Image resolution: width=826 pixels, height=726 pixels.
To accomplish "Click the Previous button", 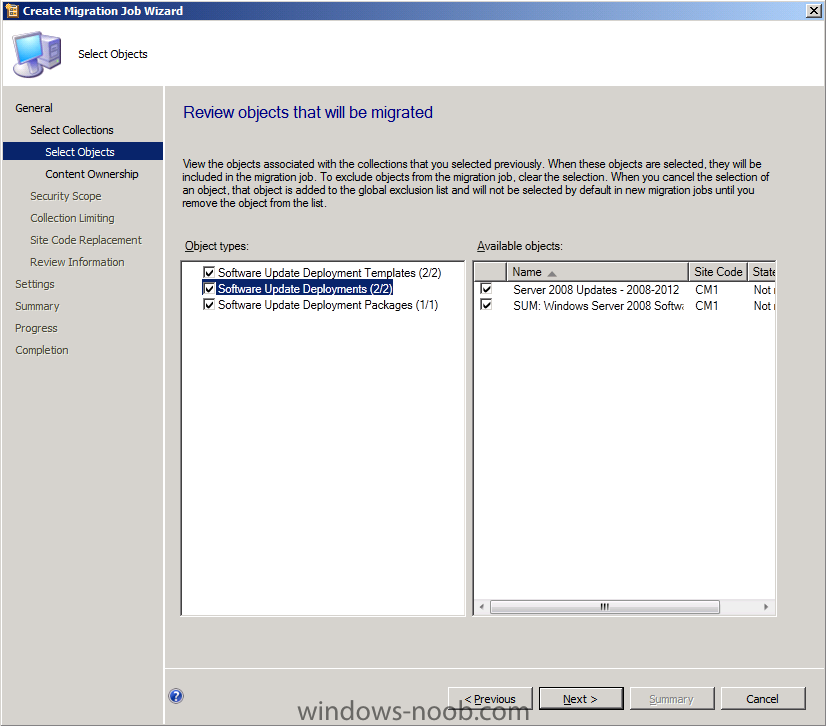I will 490,699.
